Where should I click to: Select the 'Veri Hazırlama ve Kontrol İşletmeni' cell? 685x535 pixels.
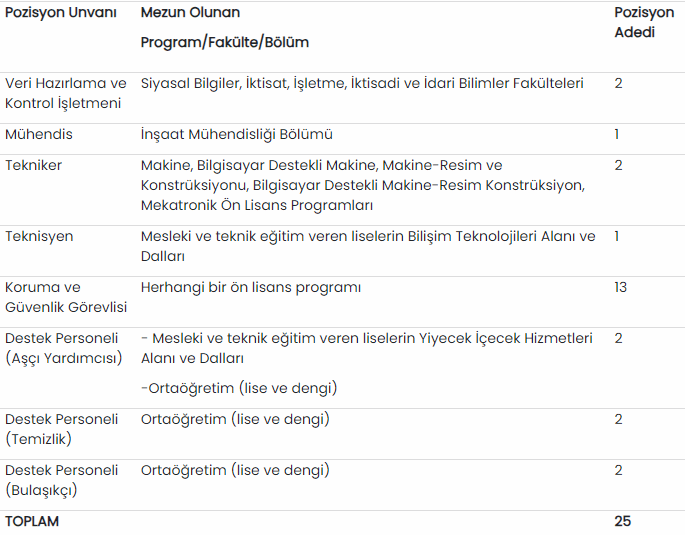(x=66, y=93)
